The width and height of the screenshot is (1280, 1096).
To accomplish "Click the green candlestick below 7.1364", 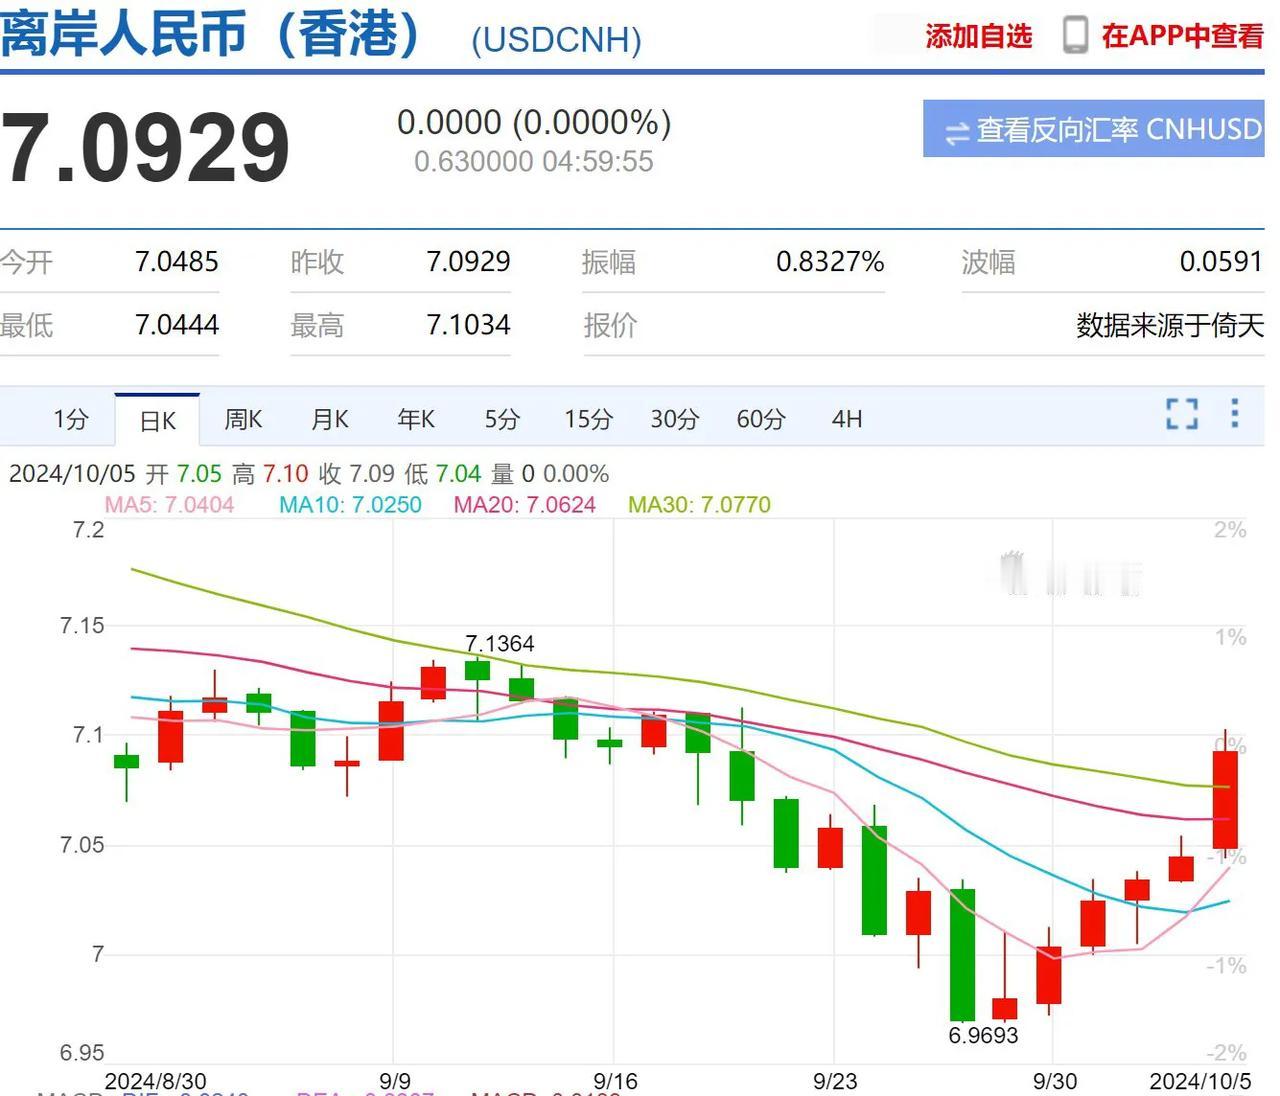I will (478, 670).
